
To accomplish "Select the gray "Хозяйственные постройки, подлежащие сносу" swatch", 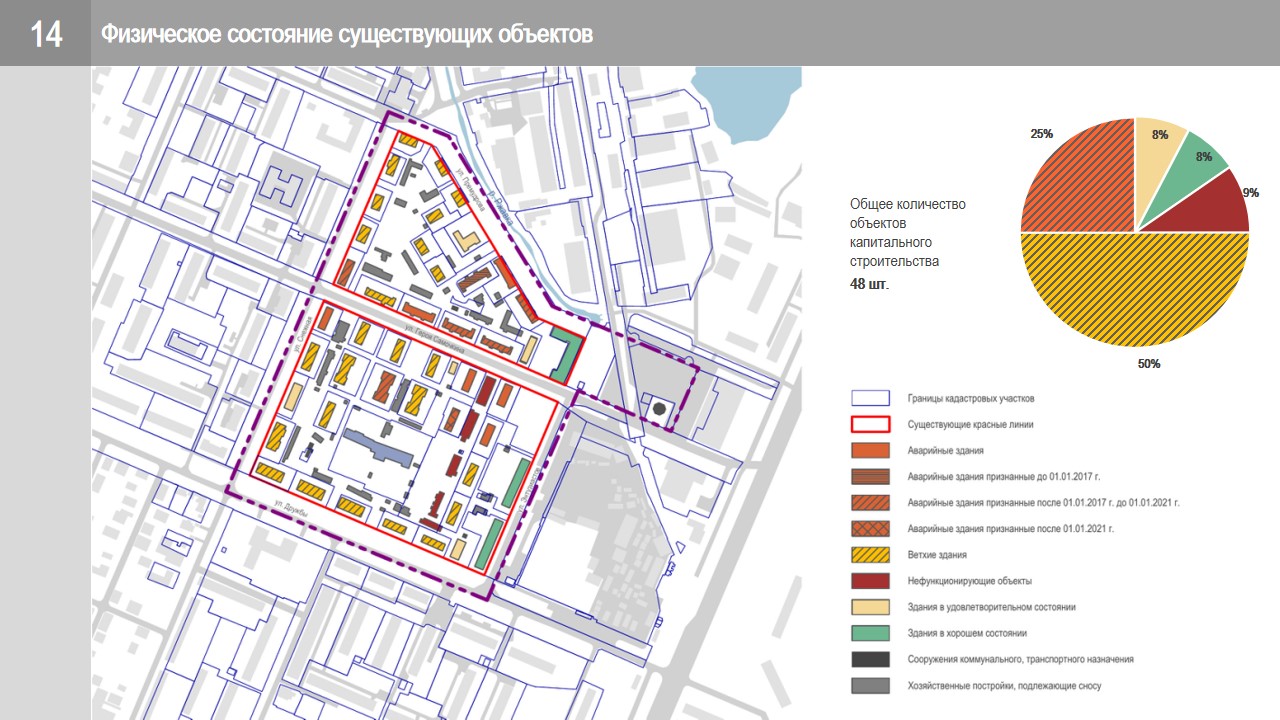I will tap(870, 685).
